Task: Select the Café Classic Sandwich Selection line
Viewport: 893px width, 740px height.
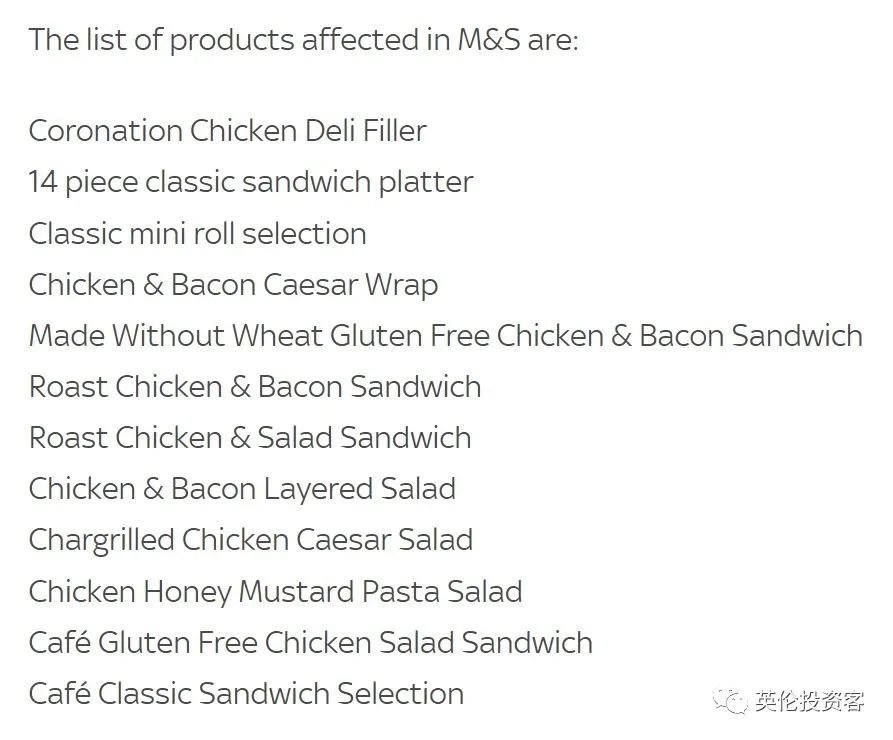Action: [x=247, y=694]
